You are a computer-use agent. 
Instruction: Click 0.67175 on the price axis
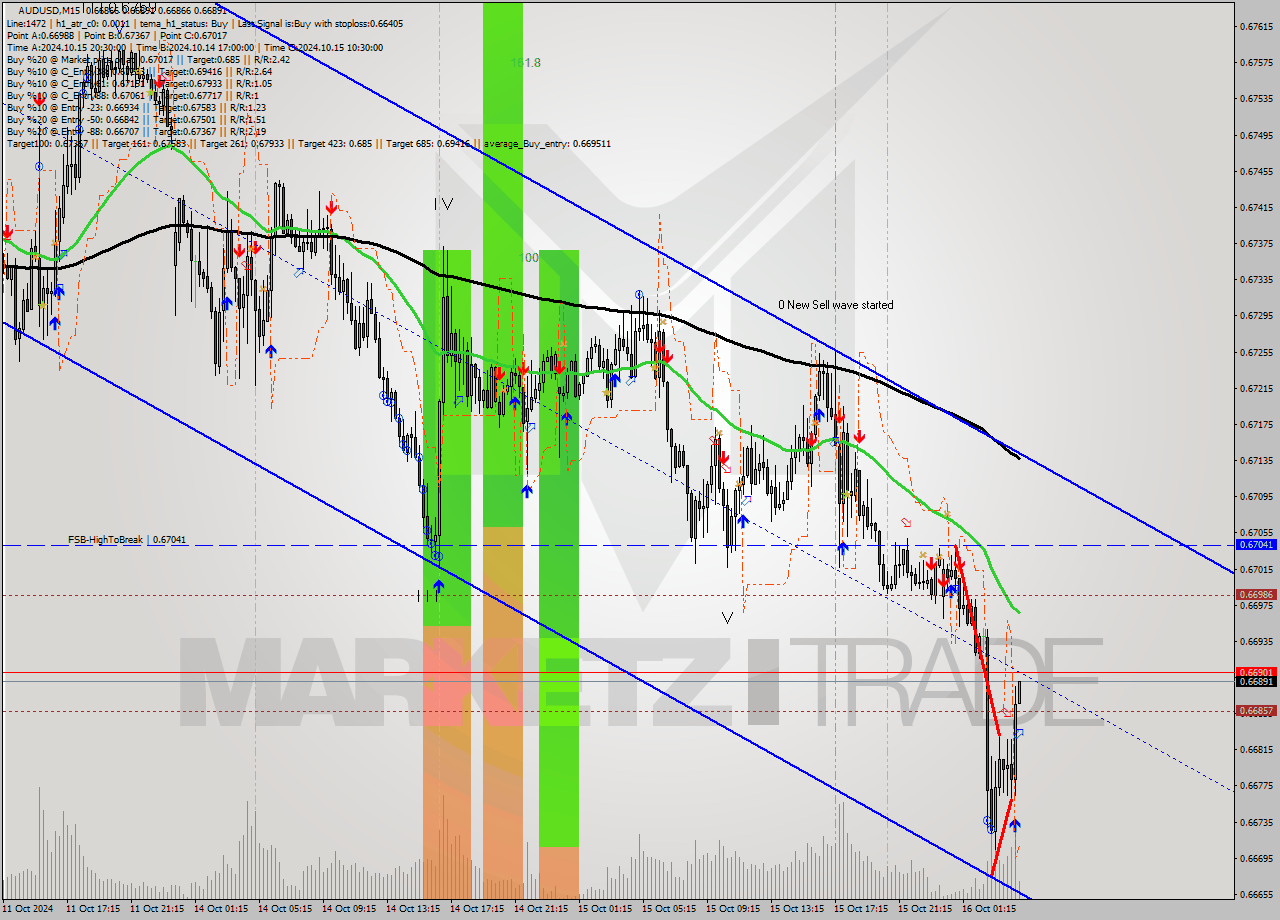[x=1256, y=424]
